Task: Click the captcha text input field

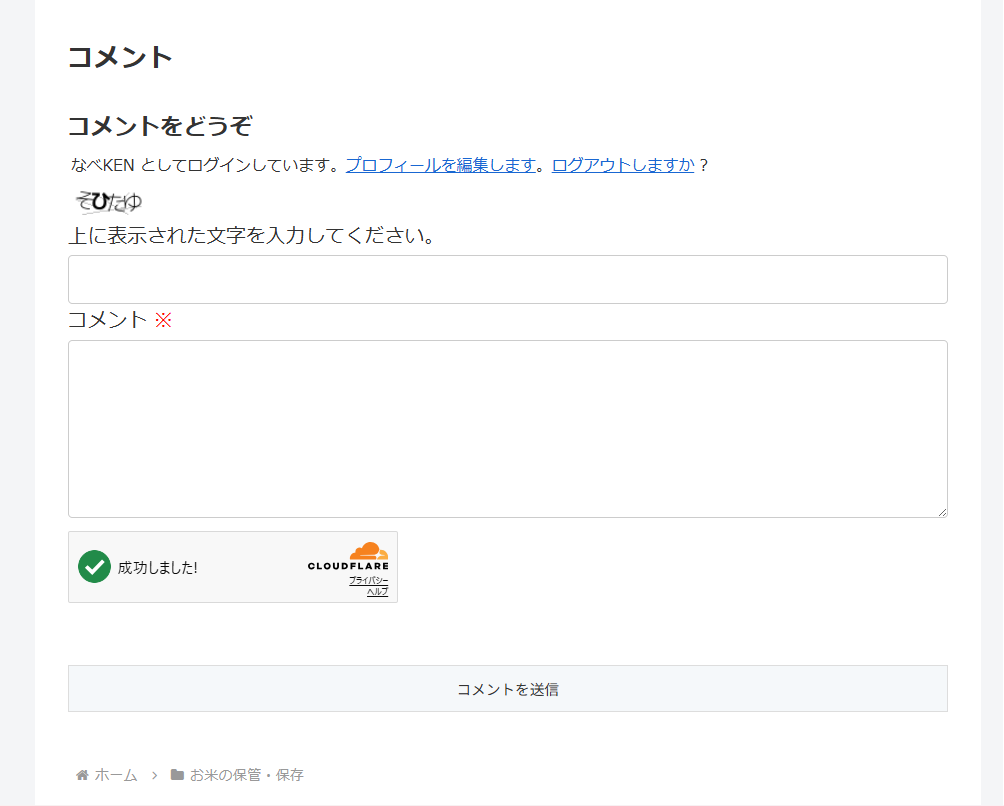Action: coord(508,280)
